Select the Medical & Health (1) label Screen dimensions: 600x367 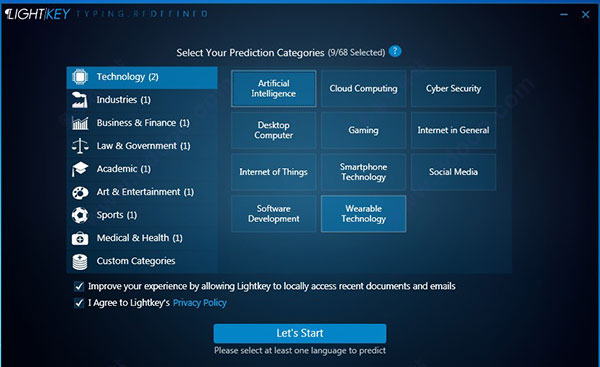(140, 238)
